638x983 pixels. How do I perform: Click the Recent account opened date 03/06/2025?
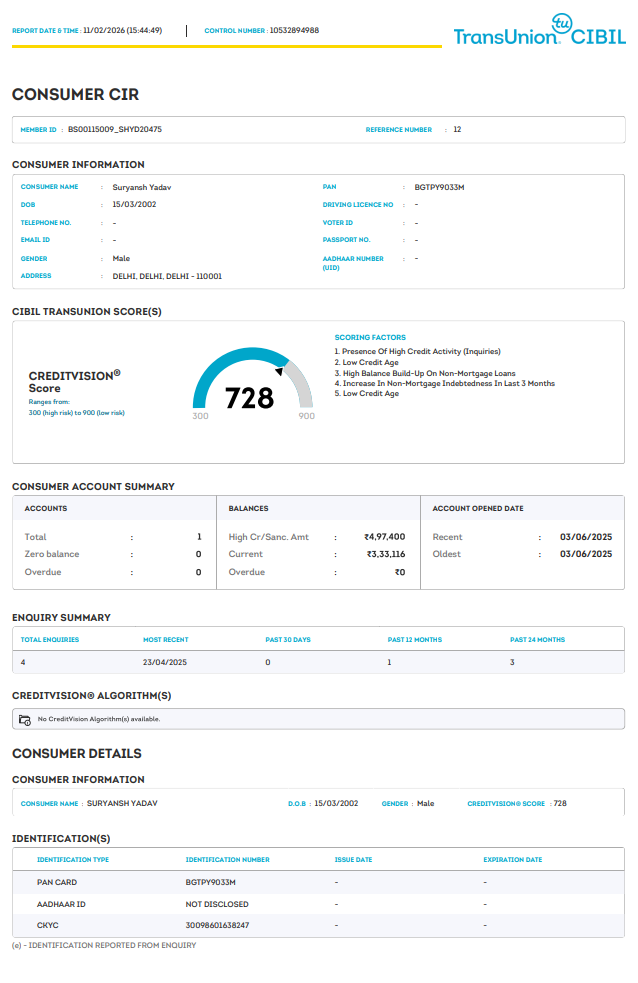586,537
